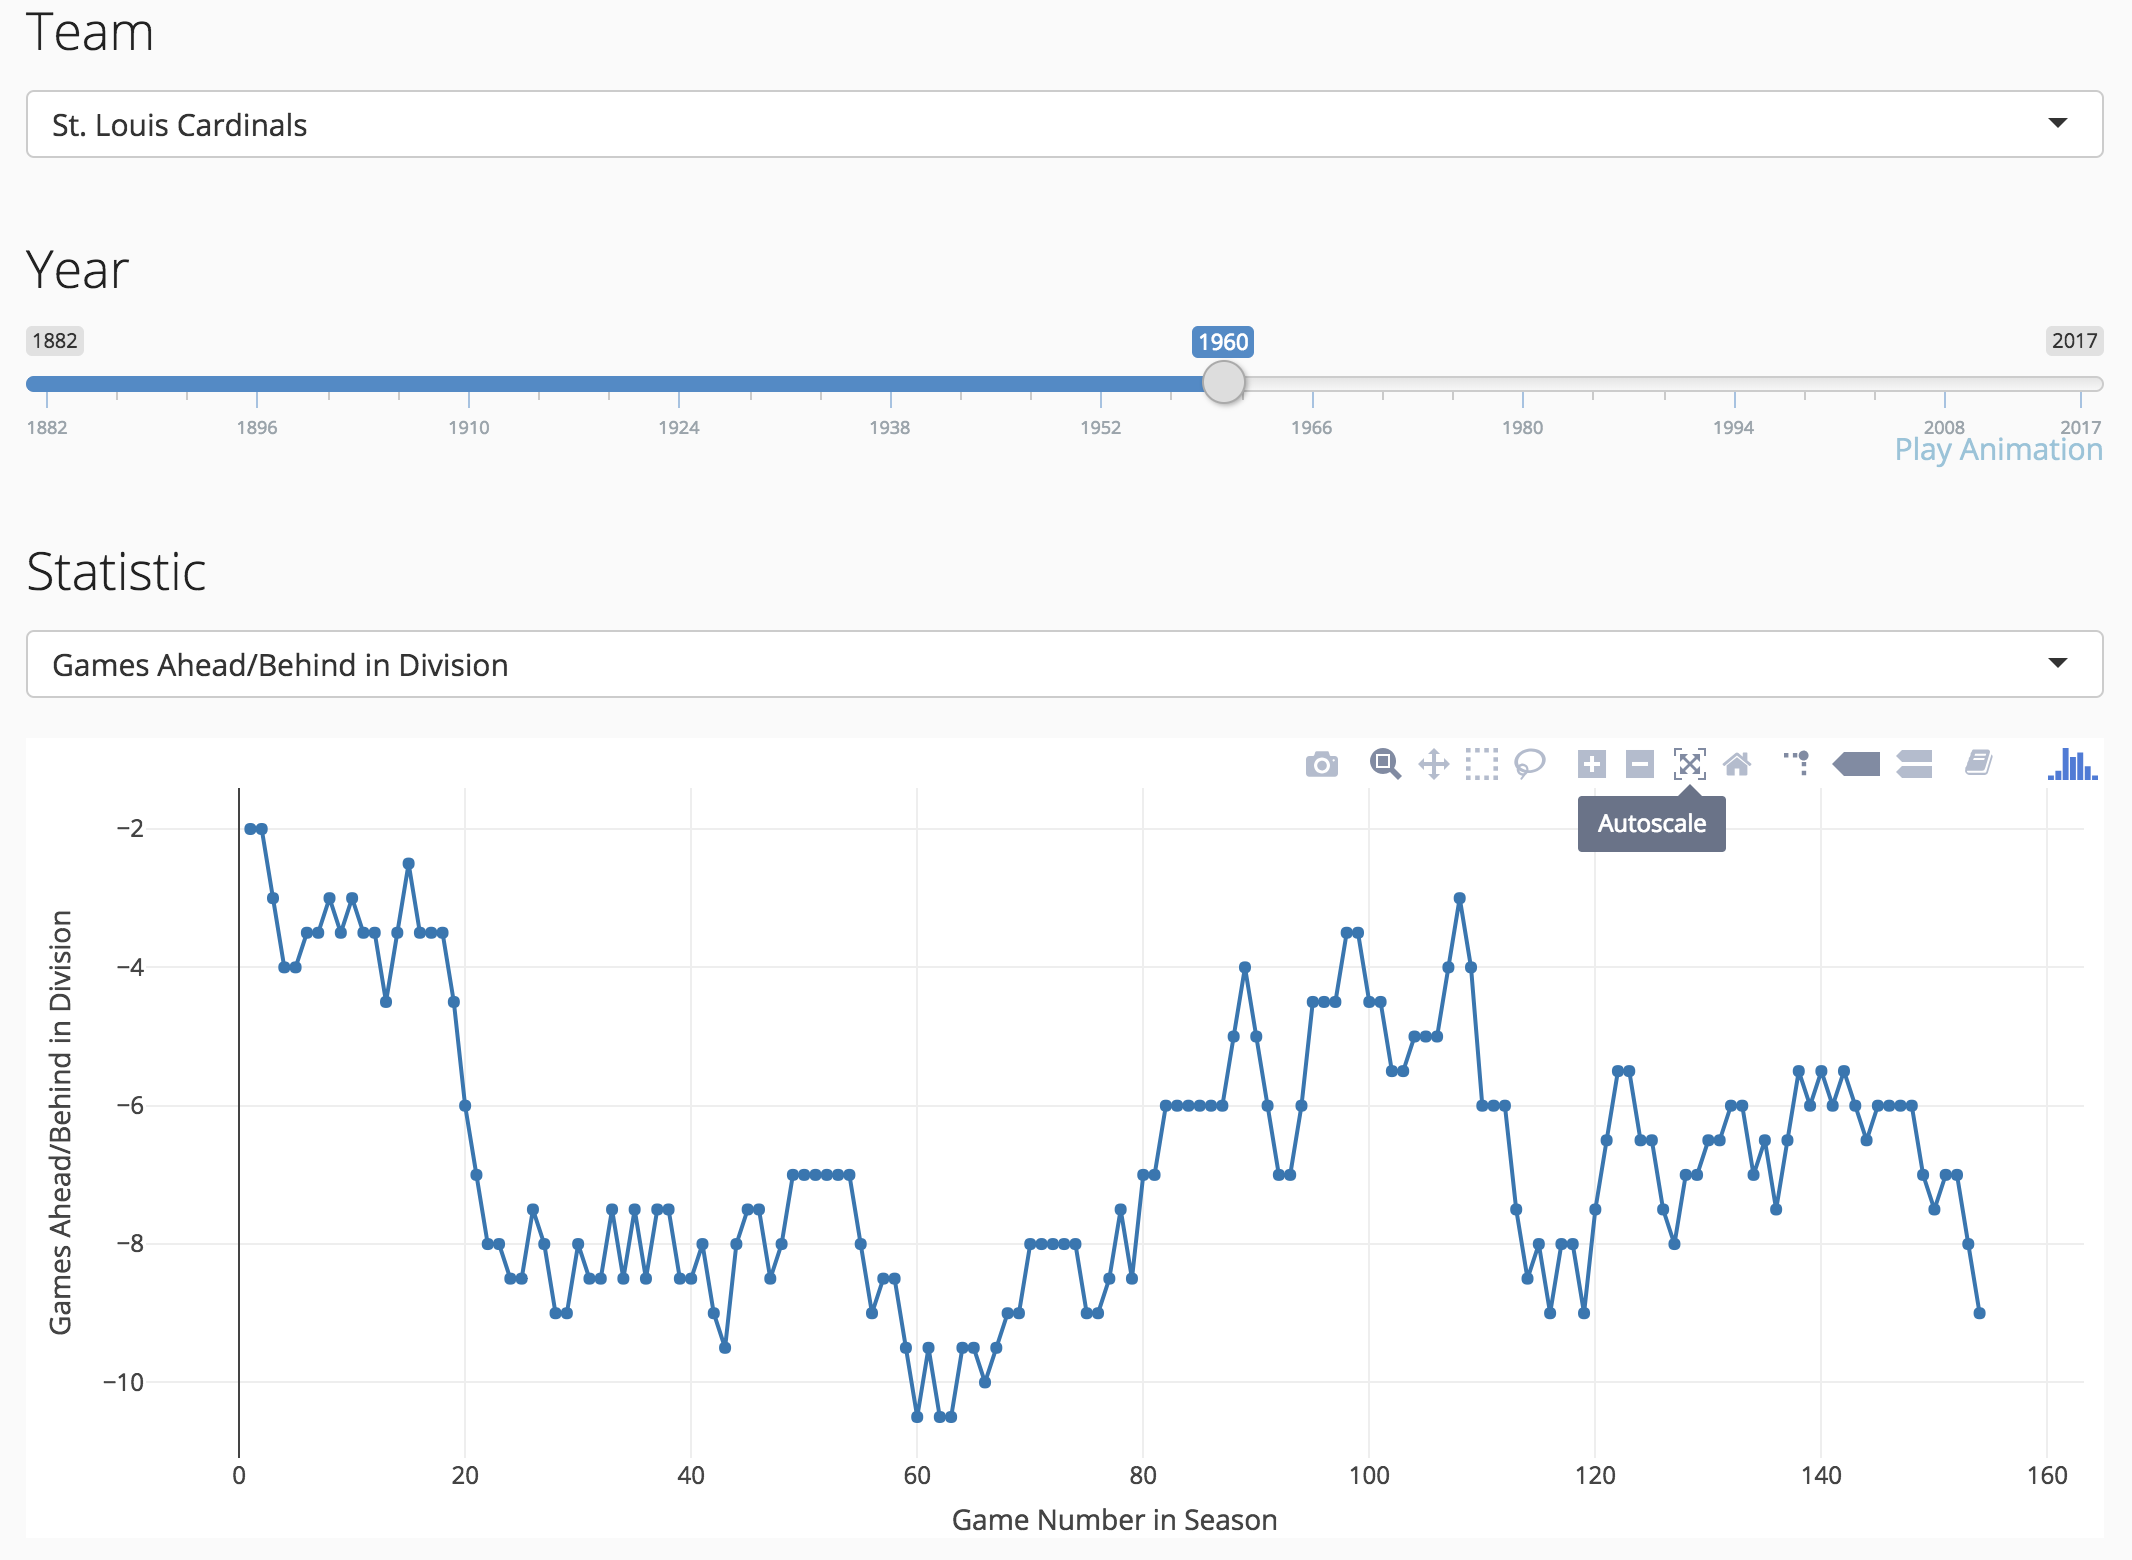
Task: Show closest data on hover icon
Action: pos(1856,765)
